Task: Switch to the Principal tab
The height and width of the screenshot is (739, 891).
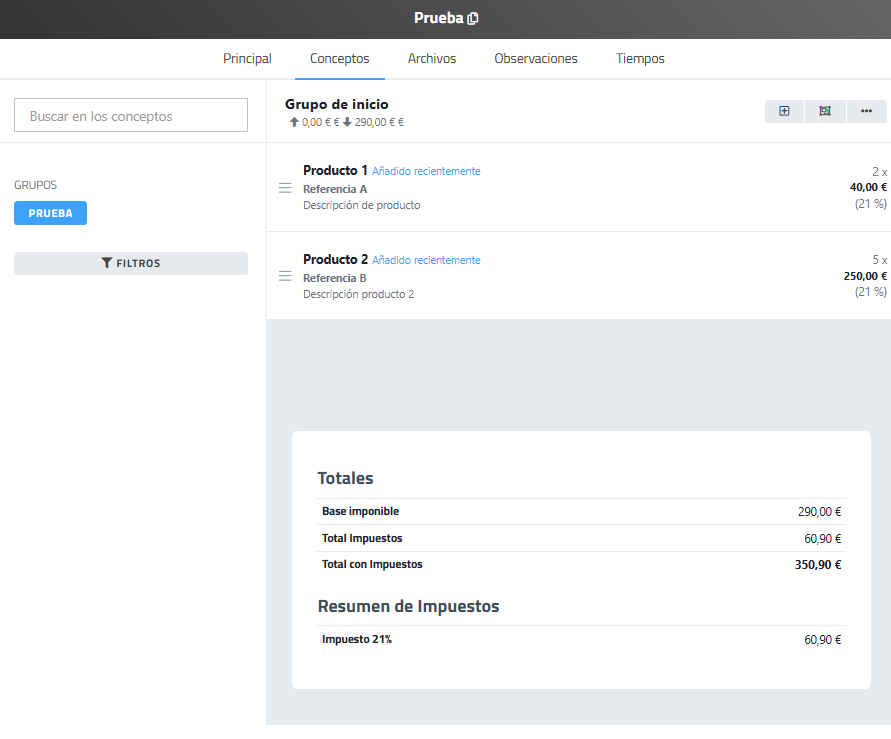Action: pos(247,59)
